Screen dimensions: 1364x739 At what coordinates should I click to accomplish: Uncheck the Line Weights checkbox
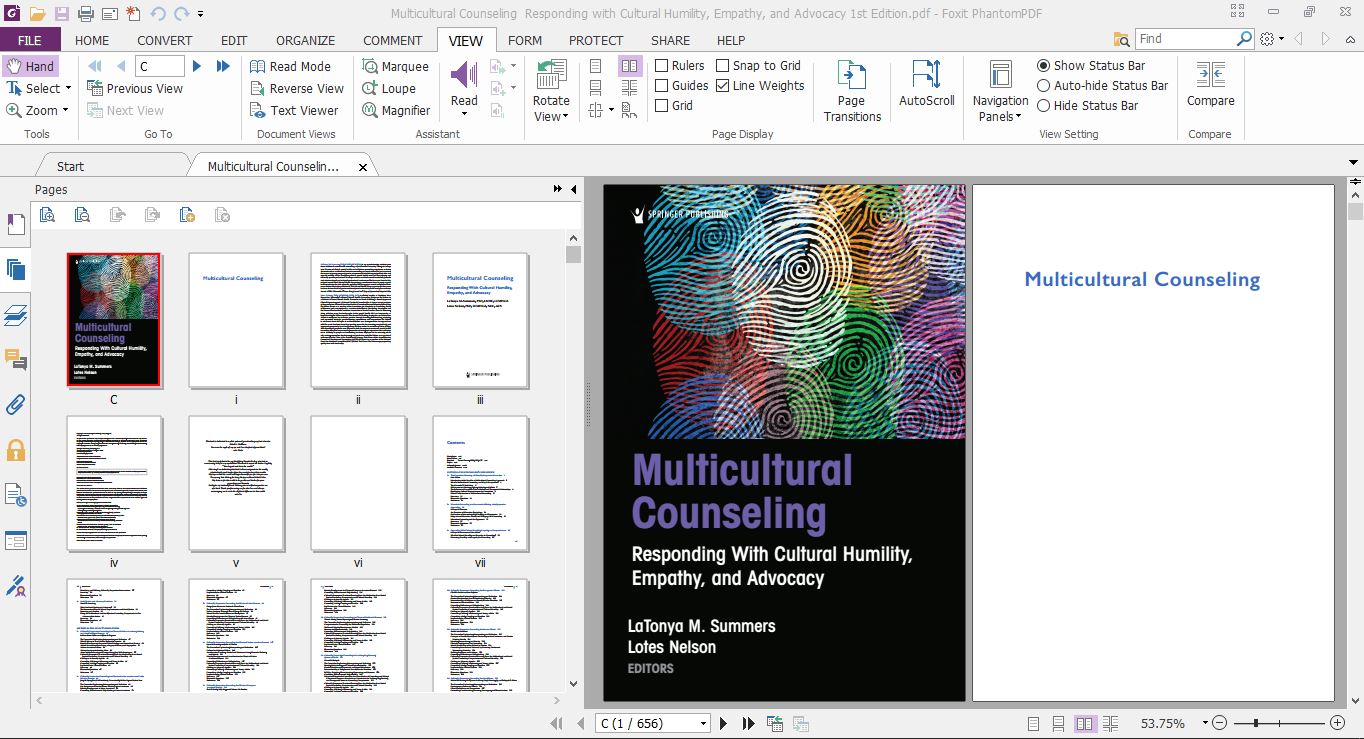722,85
